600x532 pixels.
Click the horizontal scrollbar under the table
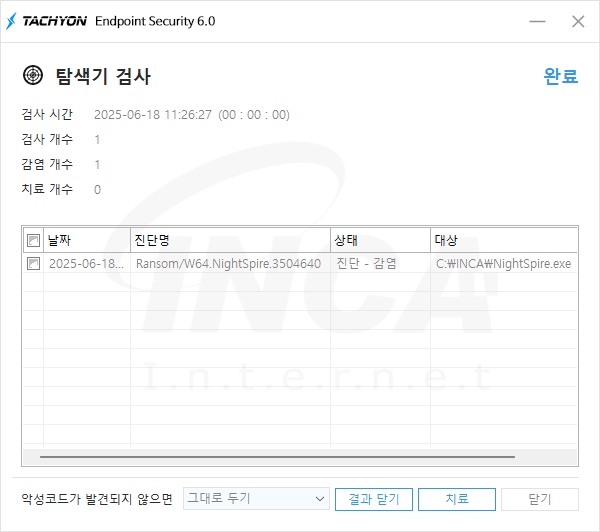(x=277, y=457)
